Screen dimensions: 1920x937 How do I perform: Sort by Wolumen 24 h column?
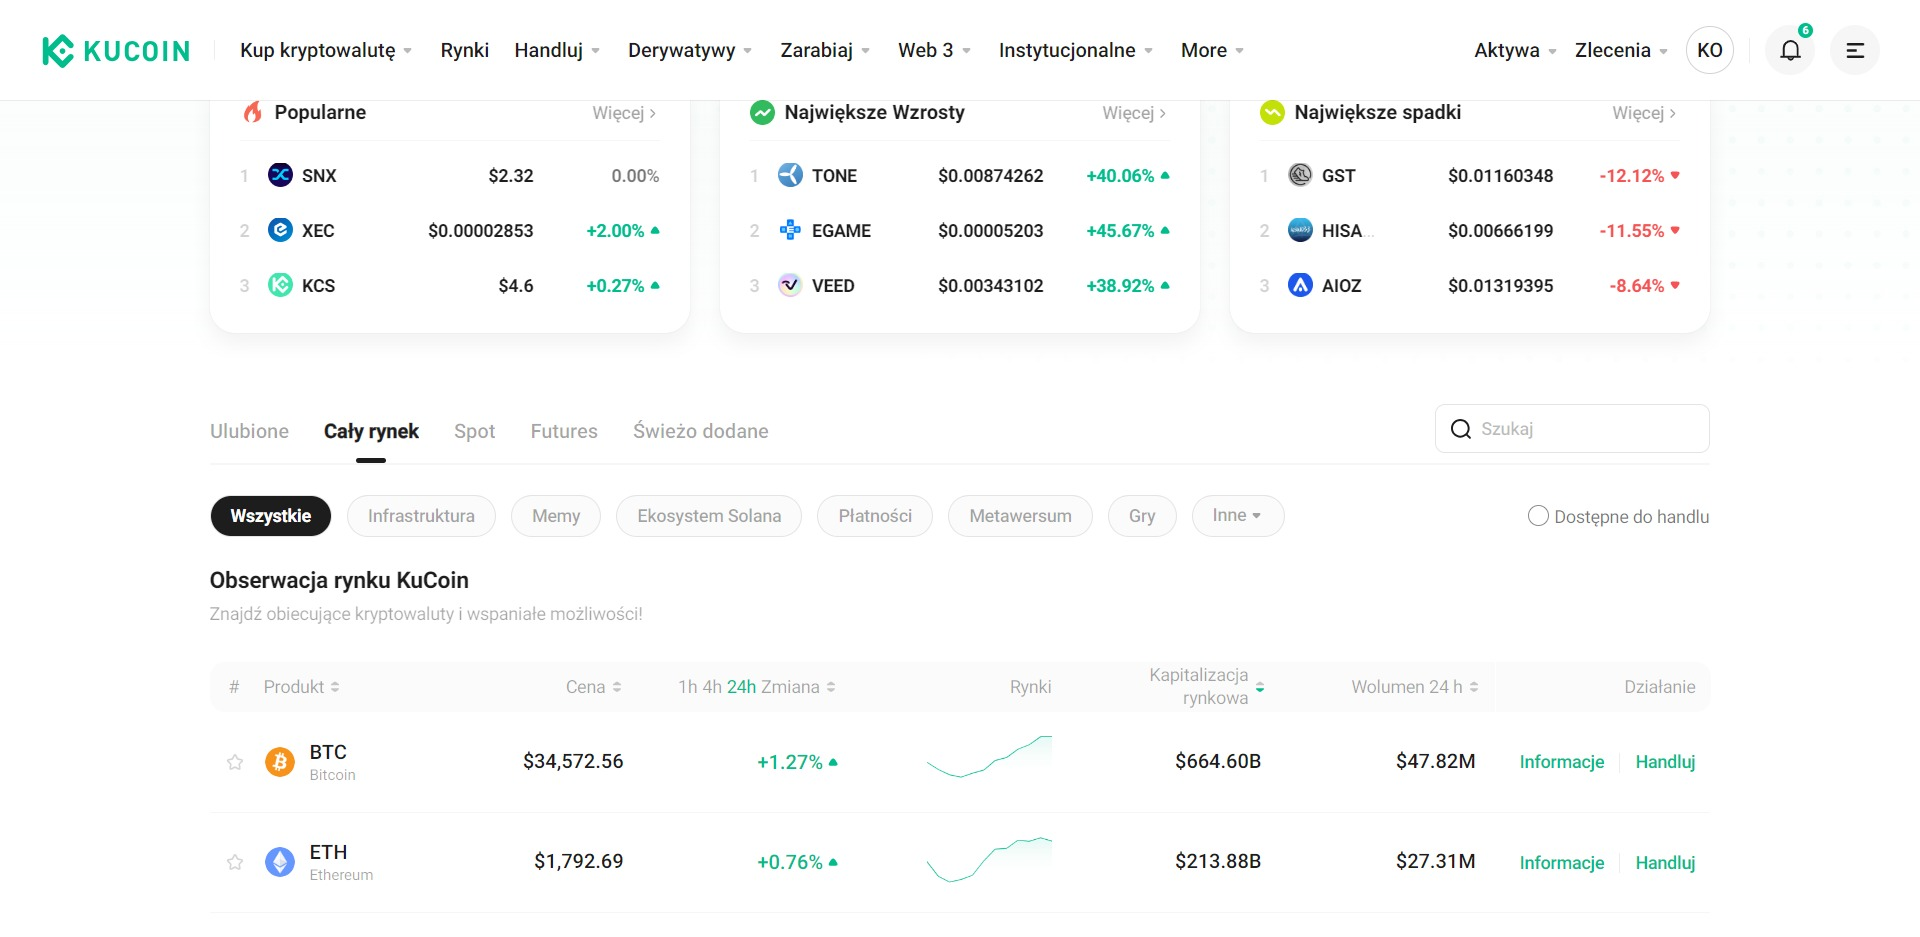click(1415, 687)
